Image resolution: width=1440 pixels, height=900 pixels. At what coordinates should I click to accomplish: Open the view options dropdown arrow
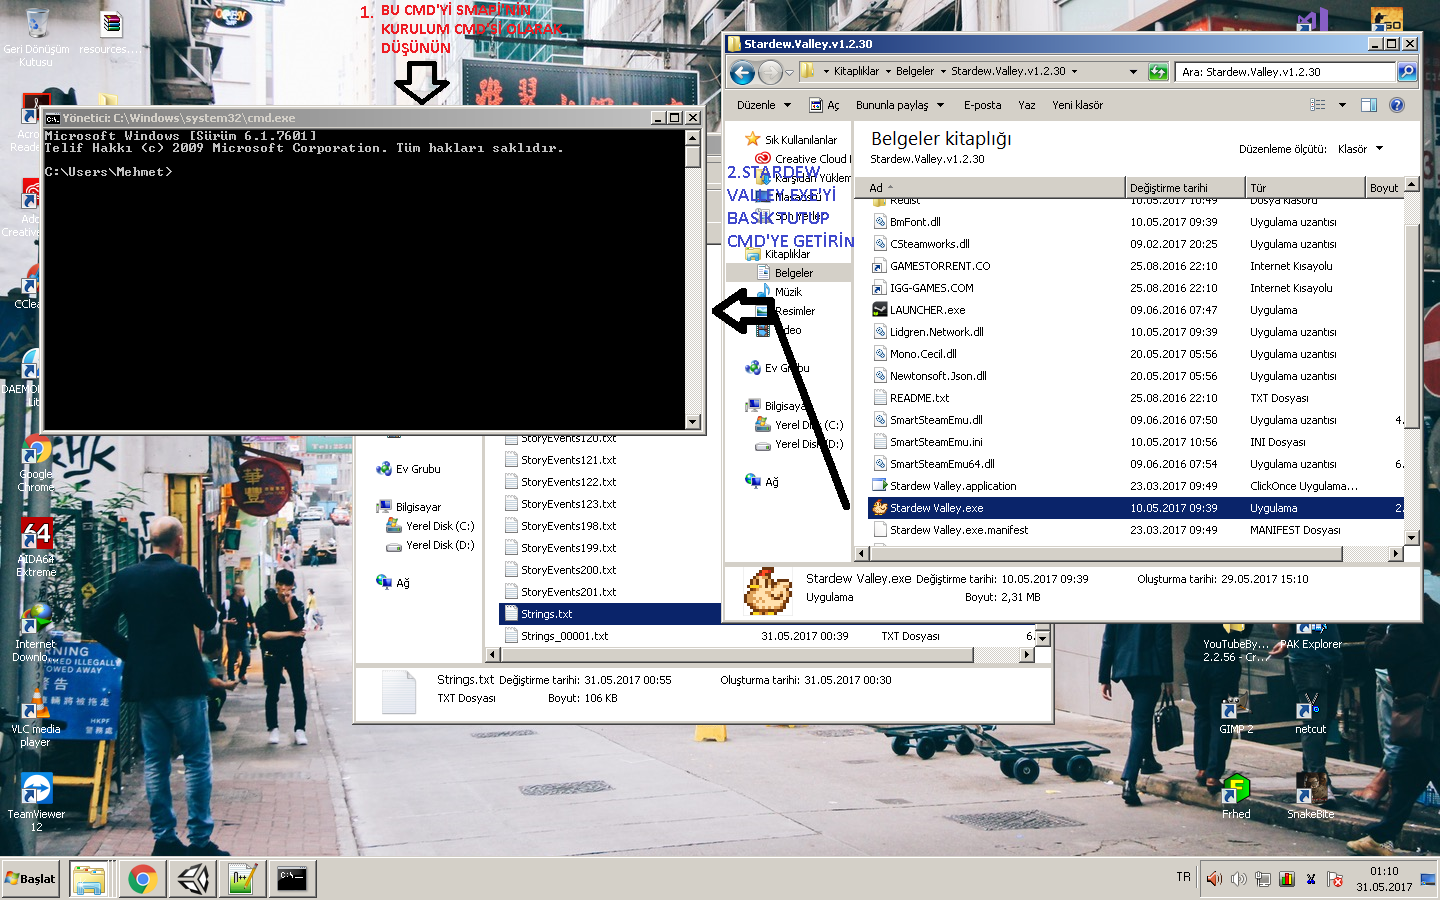point(1342,105)
